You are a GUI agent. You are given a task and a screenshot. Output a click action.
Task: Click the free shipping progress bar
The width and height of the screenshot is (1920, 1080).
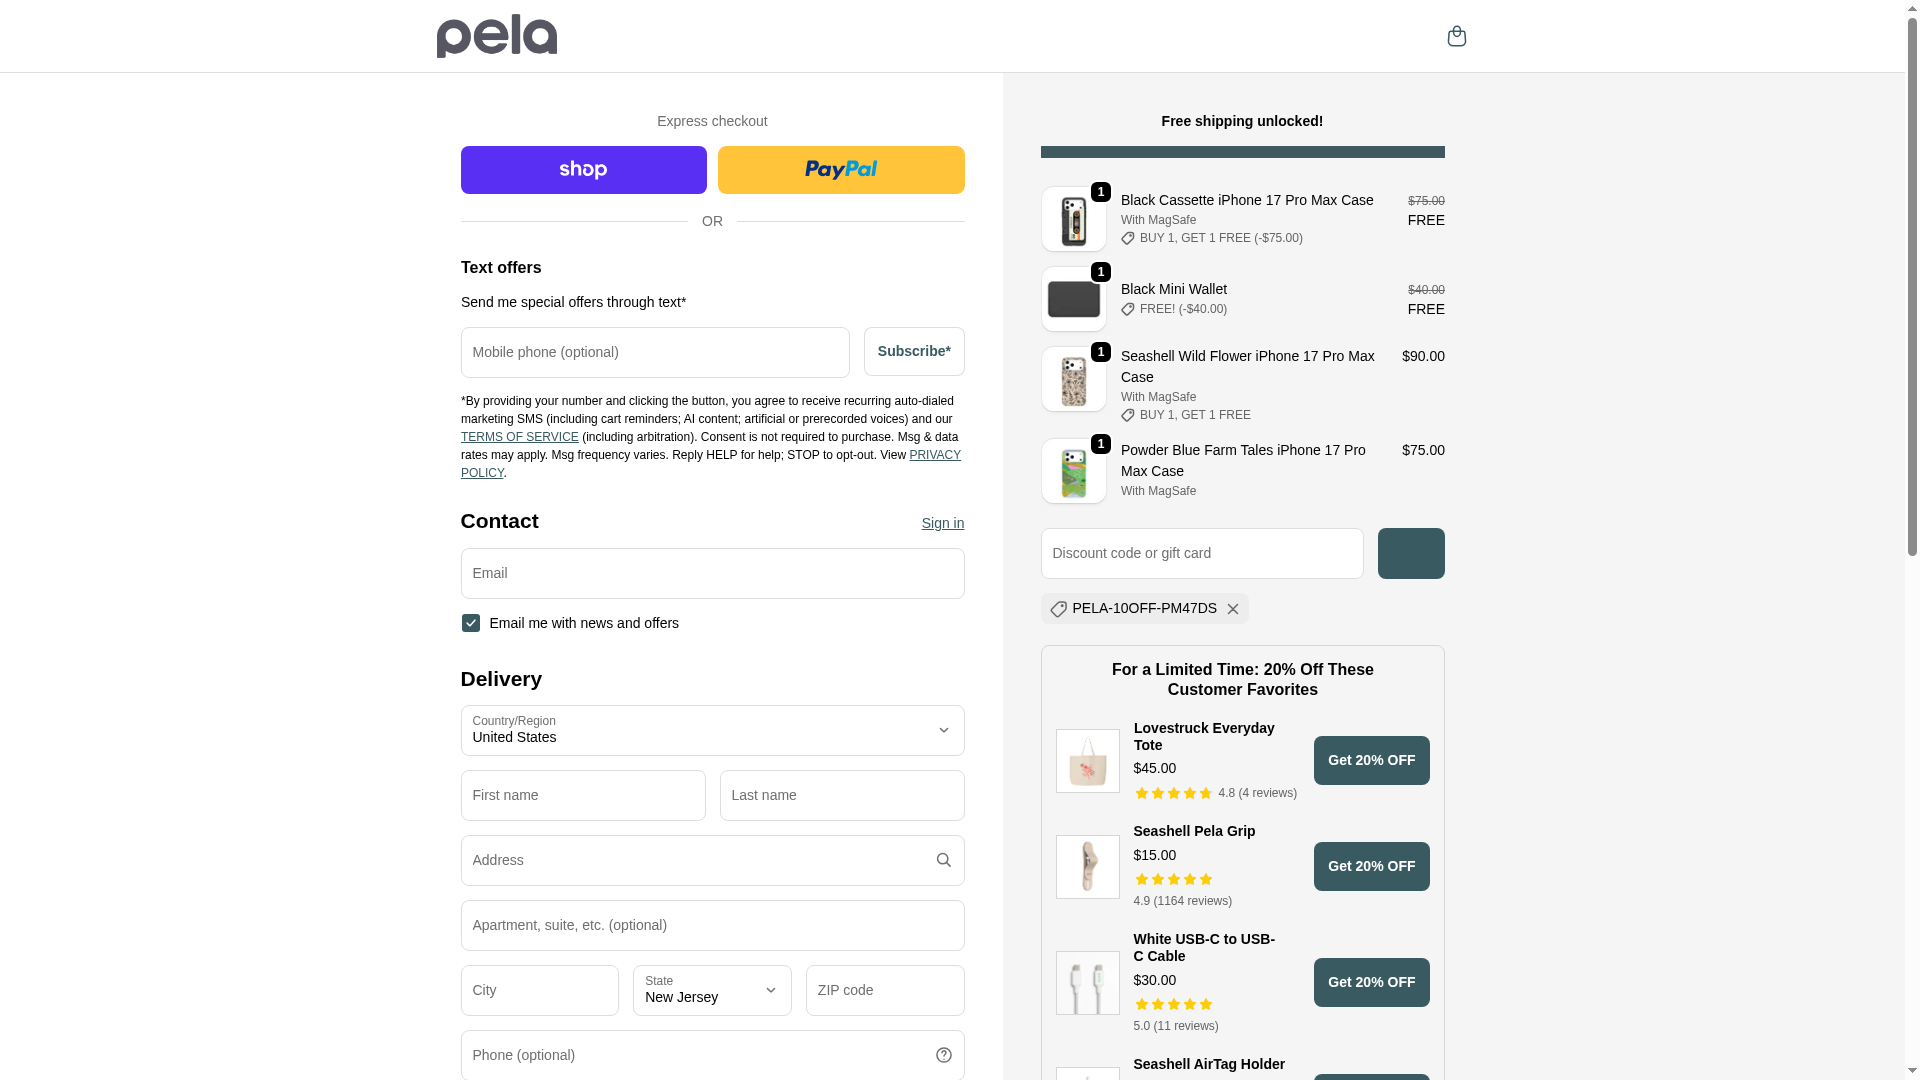pyautogui.click(x=1242, y=152)
